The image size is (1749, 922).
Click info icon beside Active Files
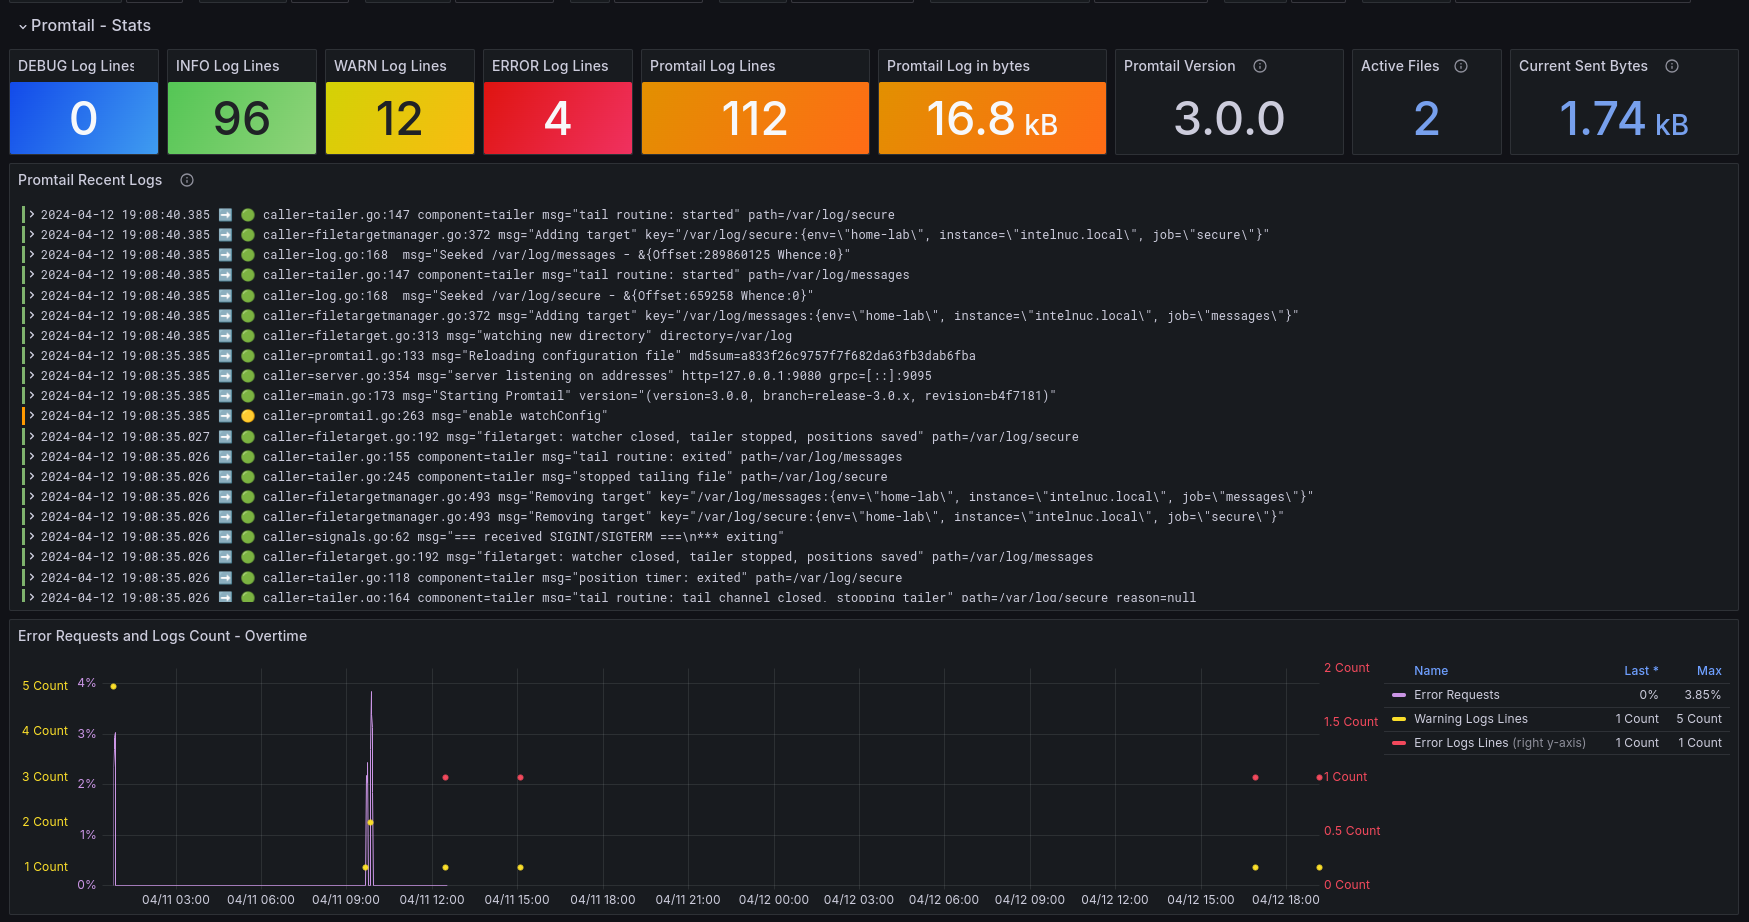pos(1461,66)
